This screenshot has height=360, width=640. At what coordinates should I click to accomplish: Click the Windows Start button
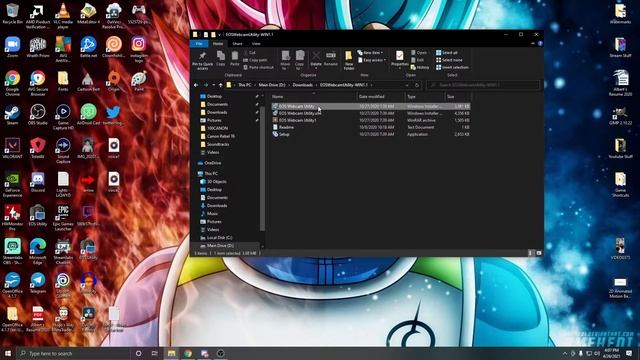7,353
